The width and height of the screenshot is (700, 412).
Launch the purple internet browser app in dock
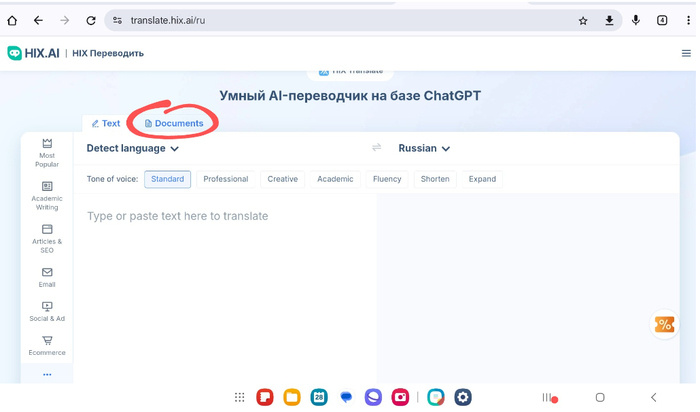click(x=373, y=397)
